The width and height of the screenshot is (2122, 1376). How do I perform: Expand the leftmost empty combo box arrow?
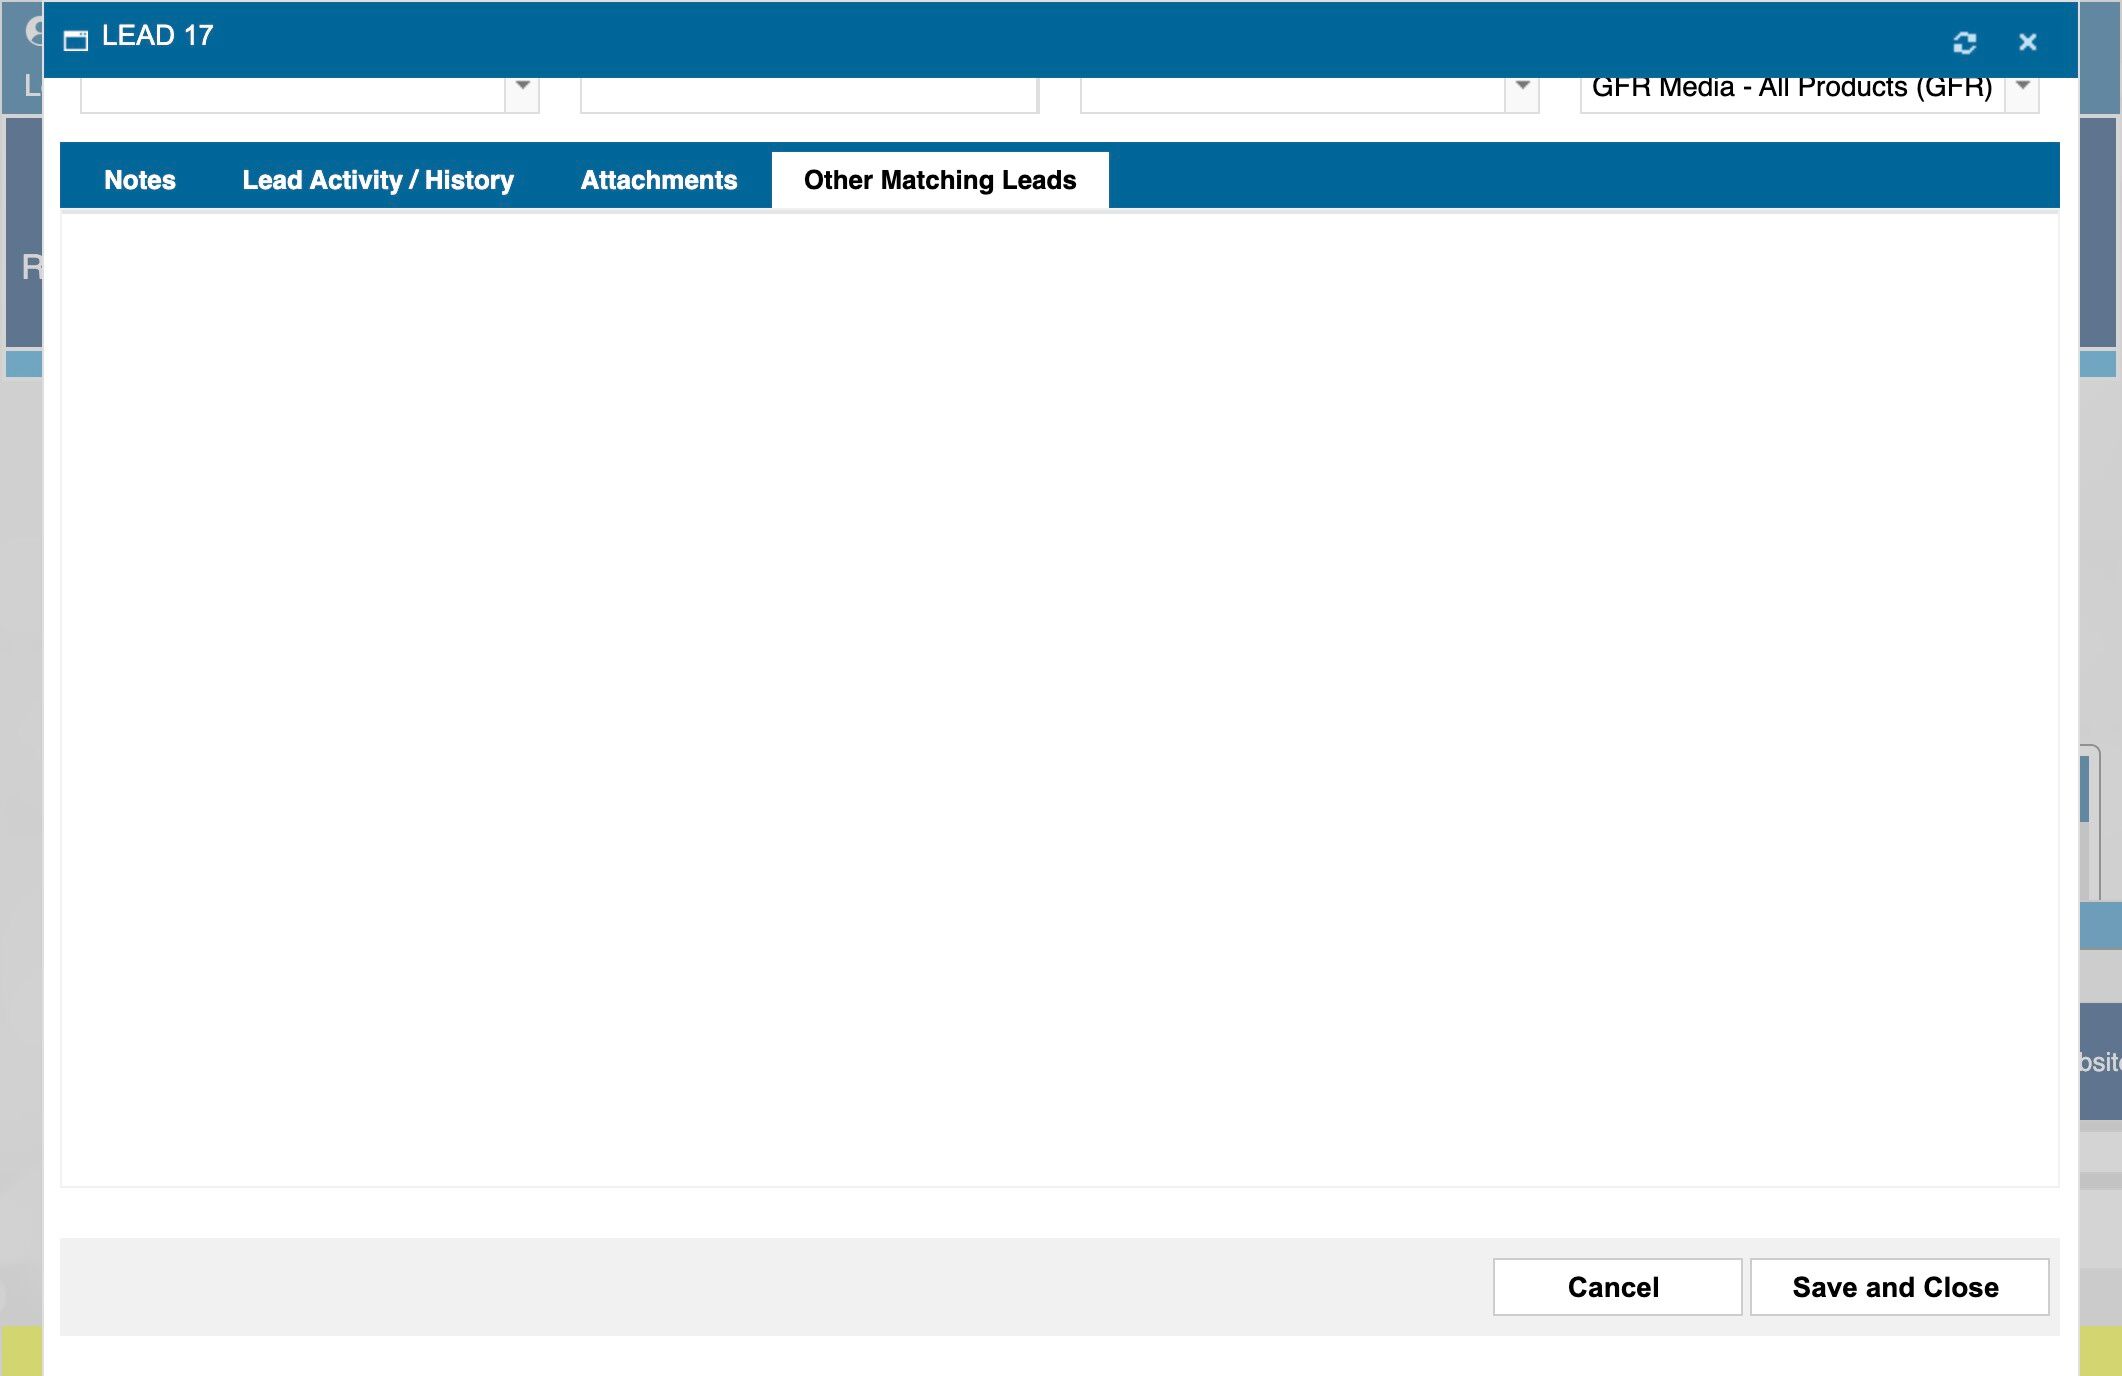pyautogui.click(x=522, y=90)
